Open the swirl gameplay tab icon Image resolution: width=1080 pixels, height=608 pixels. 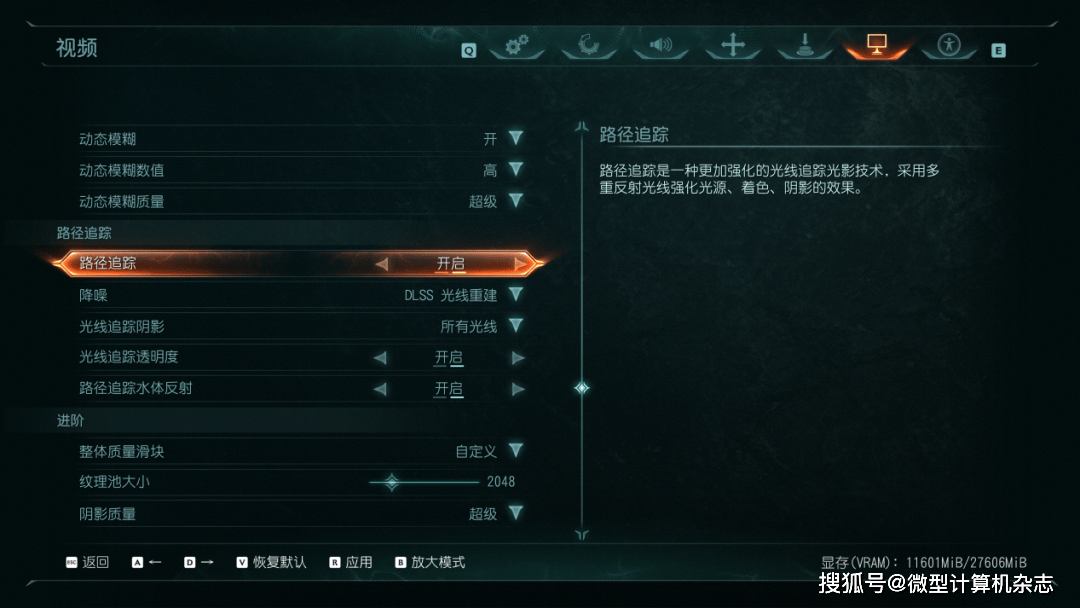coord(588,45)
